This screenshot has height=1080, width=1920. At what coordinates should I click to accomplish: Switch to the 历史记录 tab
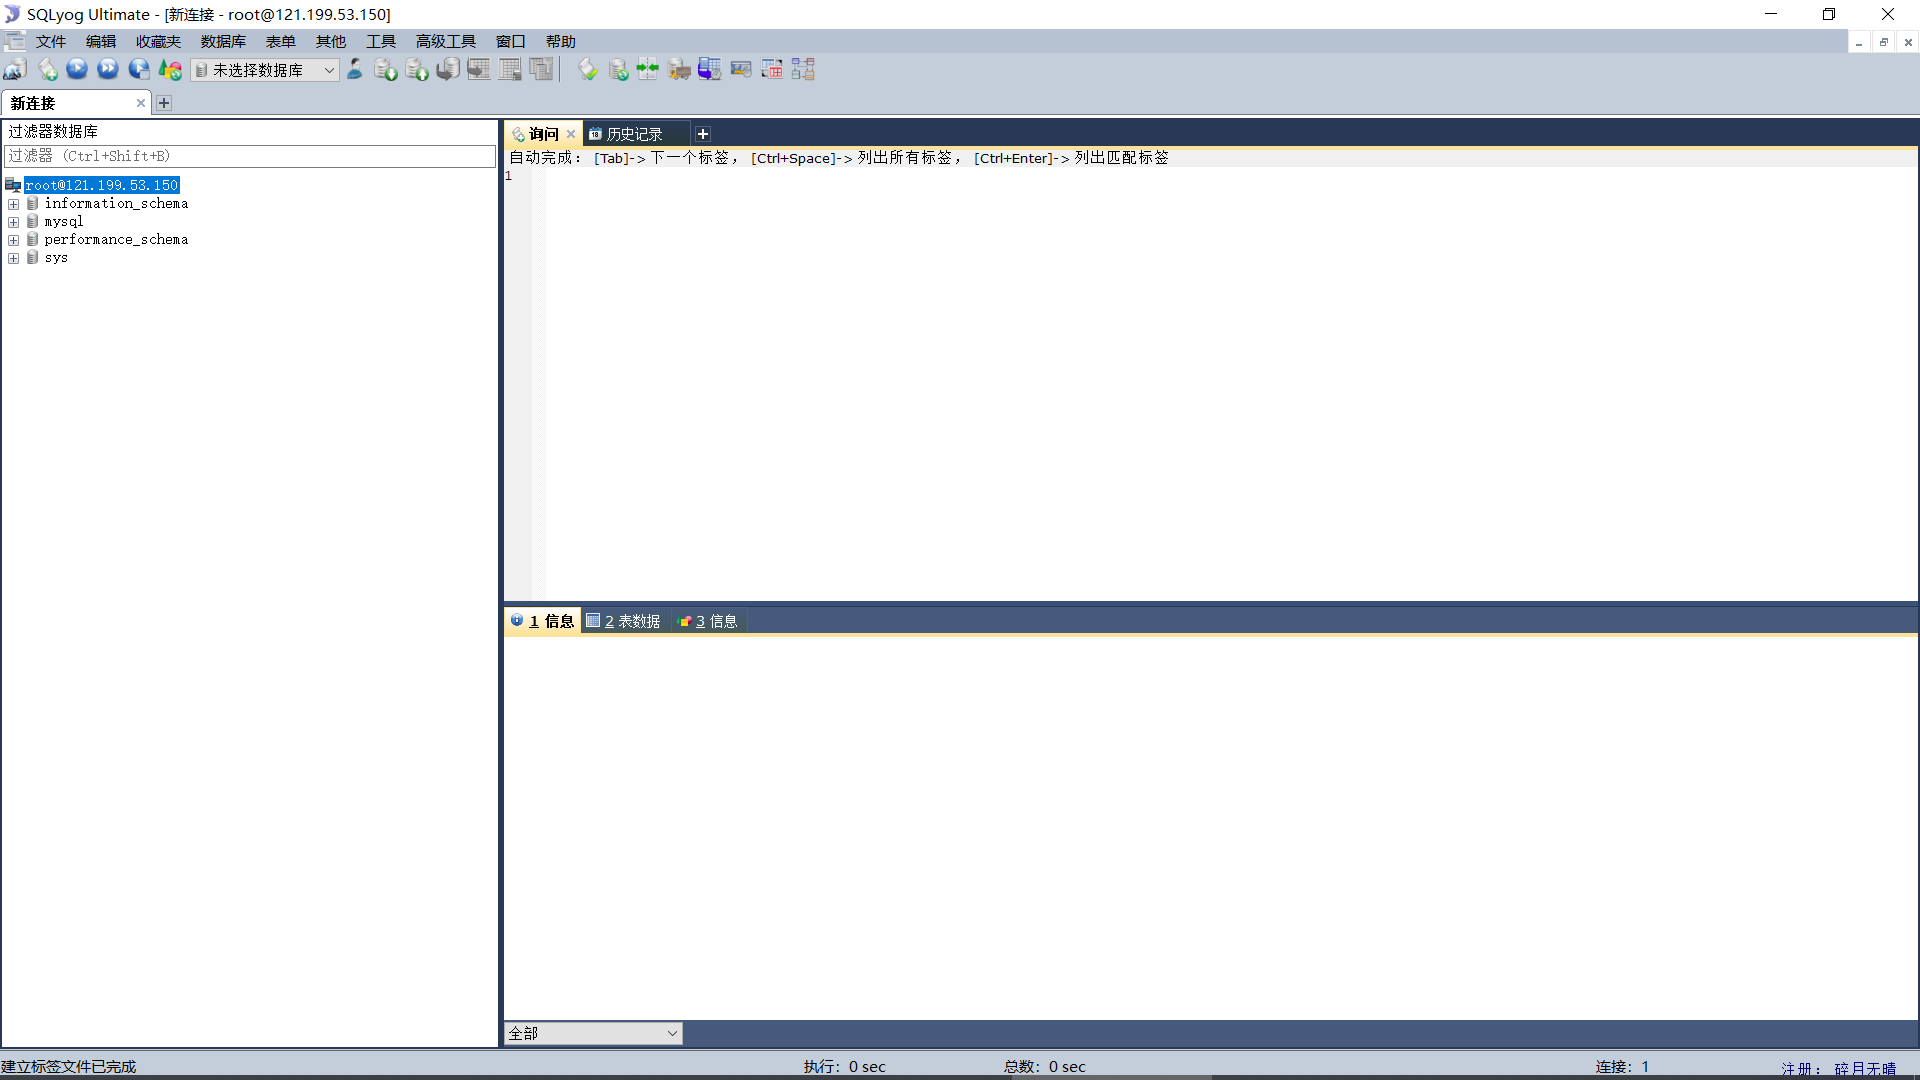(x=634, y=134)
